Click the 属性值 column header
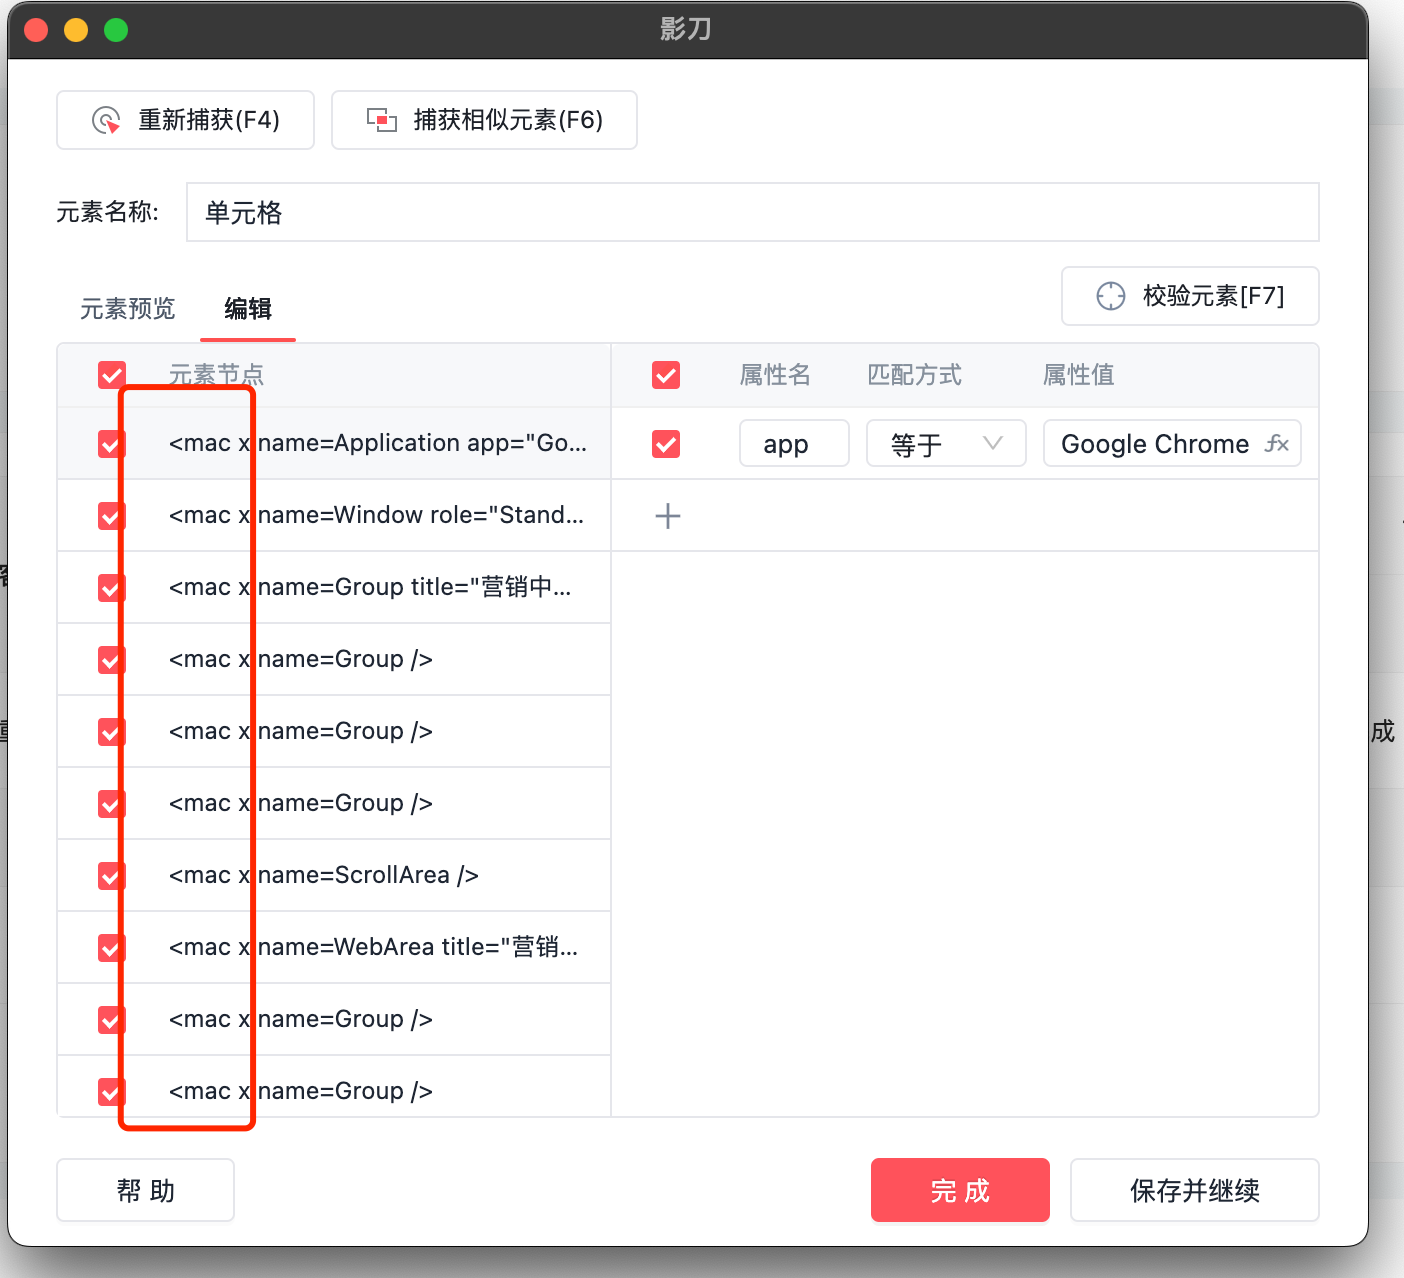This screenshot has width=1404, height=1278. coord(1078,375)
